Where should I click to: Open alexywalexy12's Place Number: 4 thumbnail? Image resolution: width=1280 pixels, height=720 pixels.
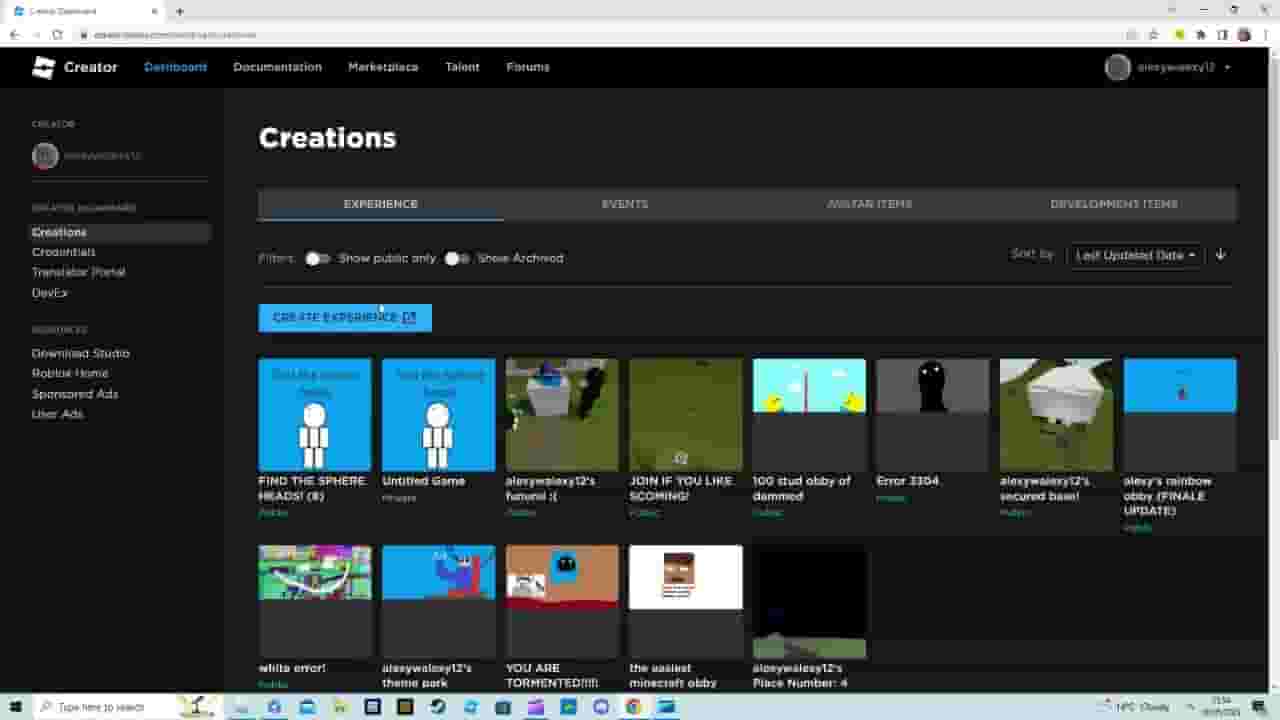pyautogui.click(x=809, y=601)
